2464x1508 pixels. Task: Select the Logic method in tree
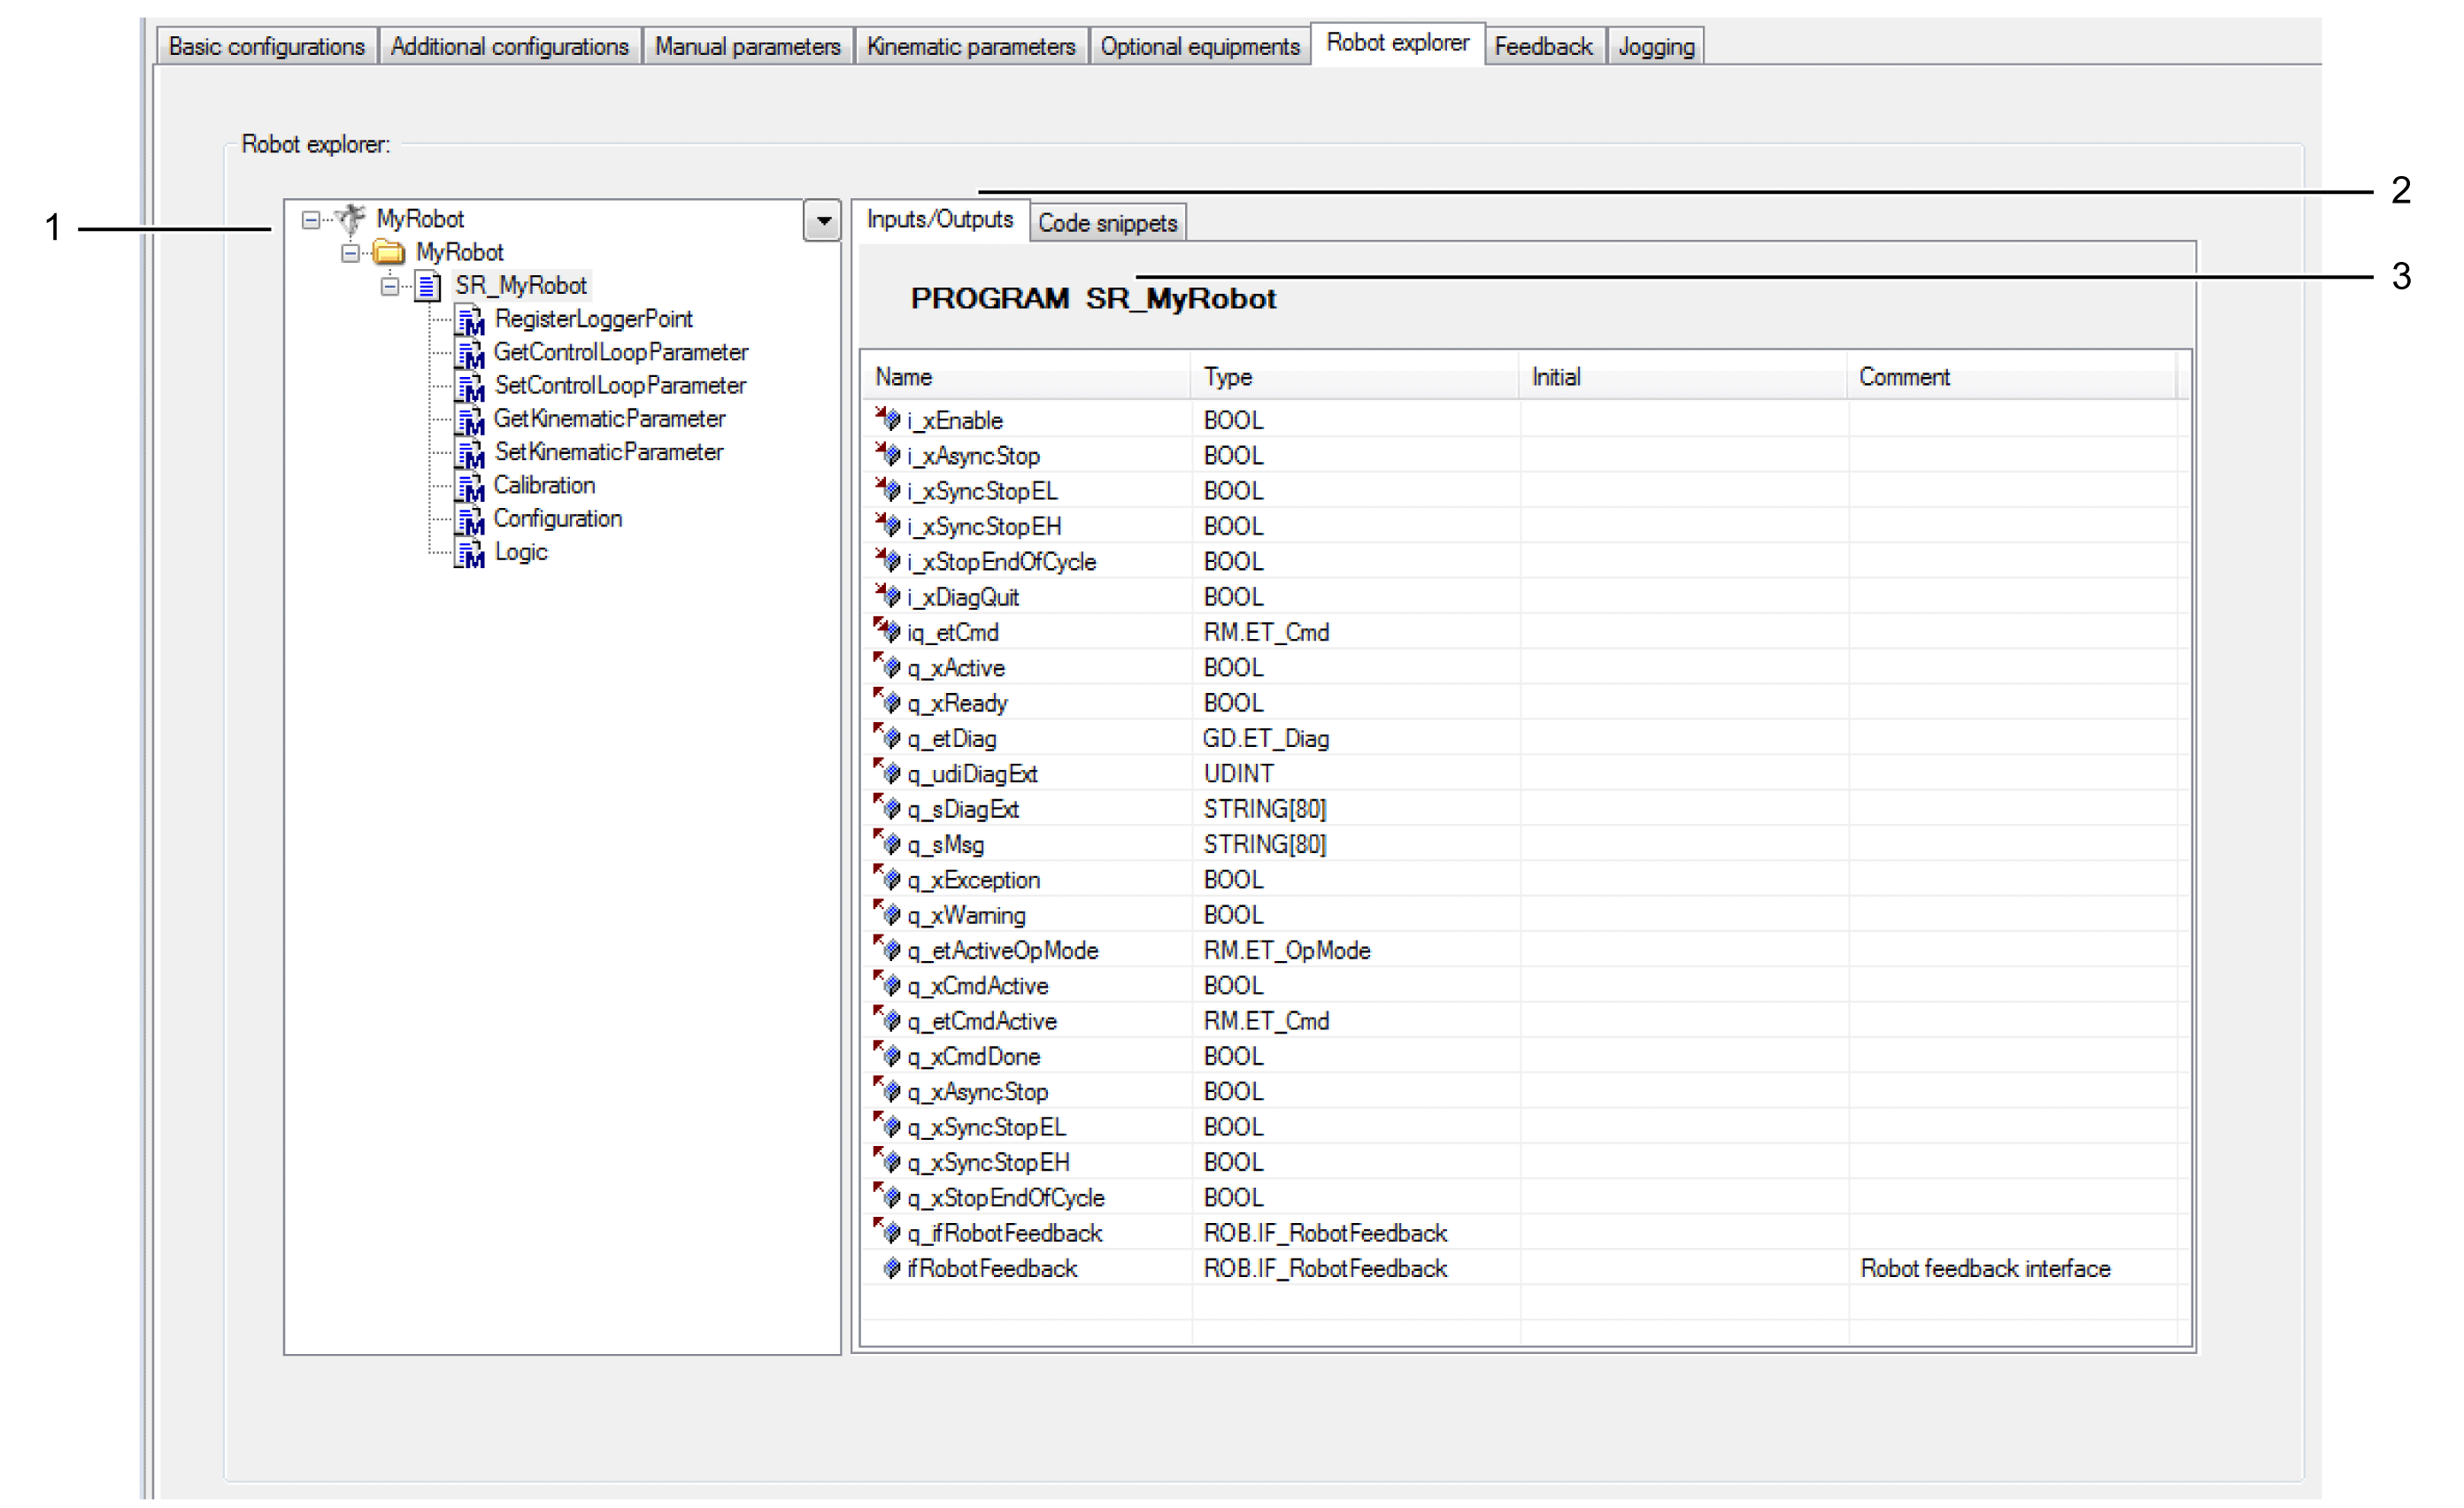click(521, 552)
